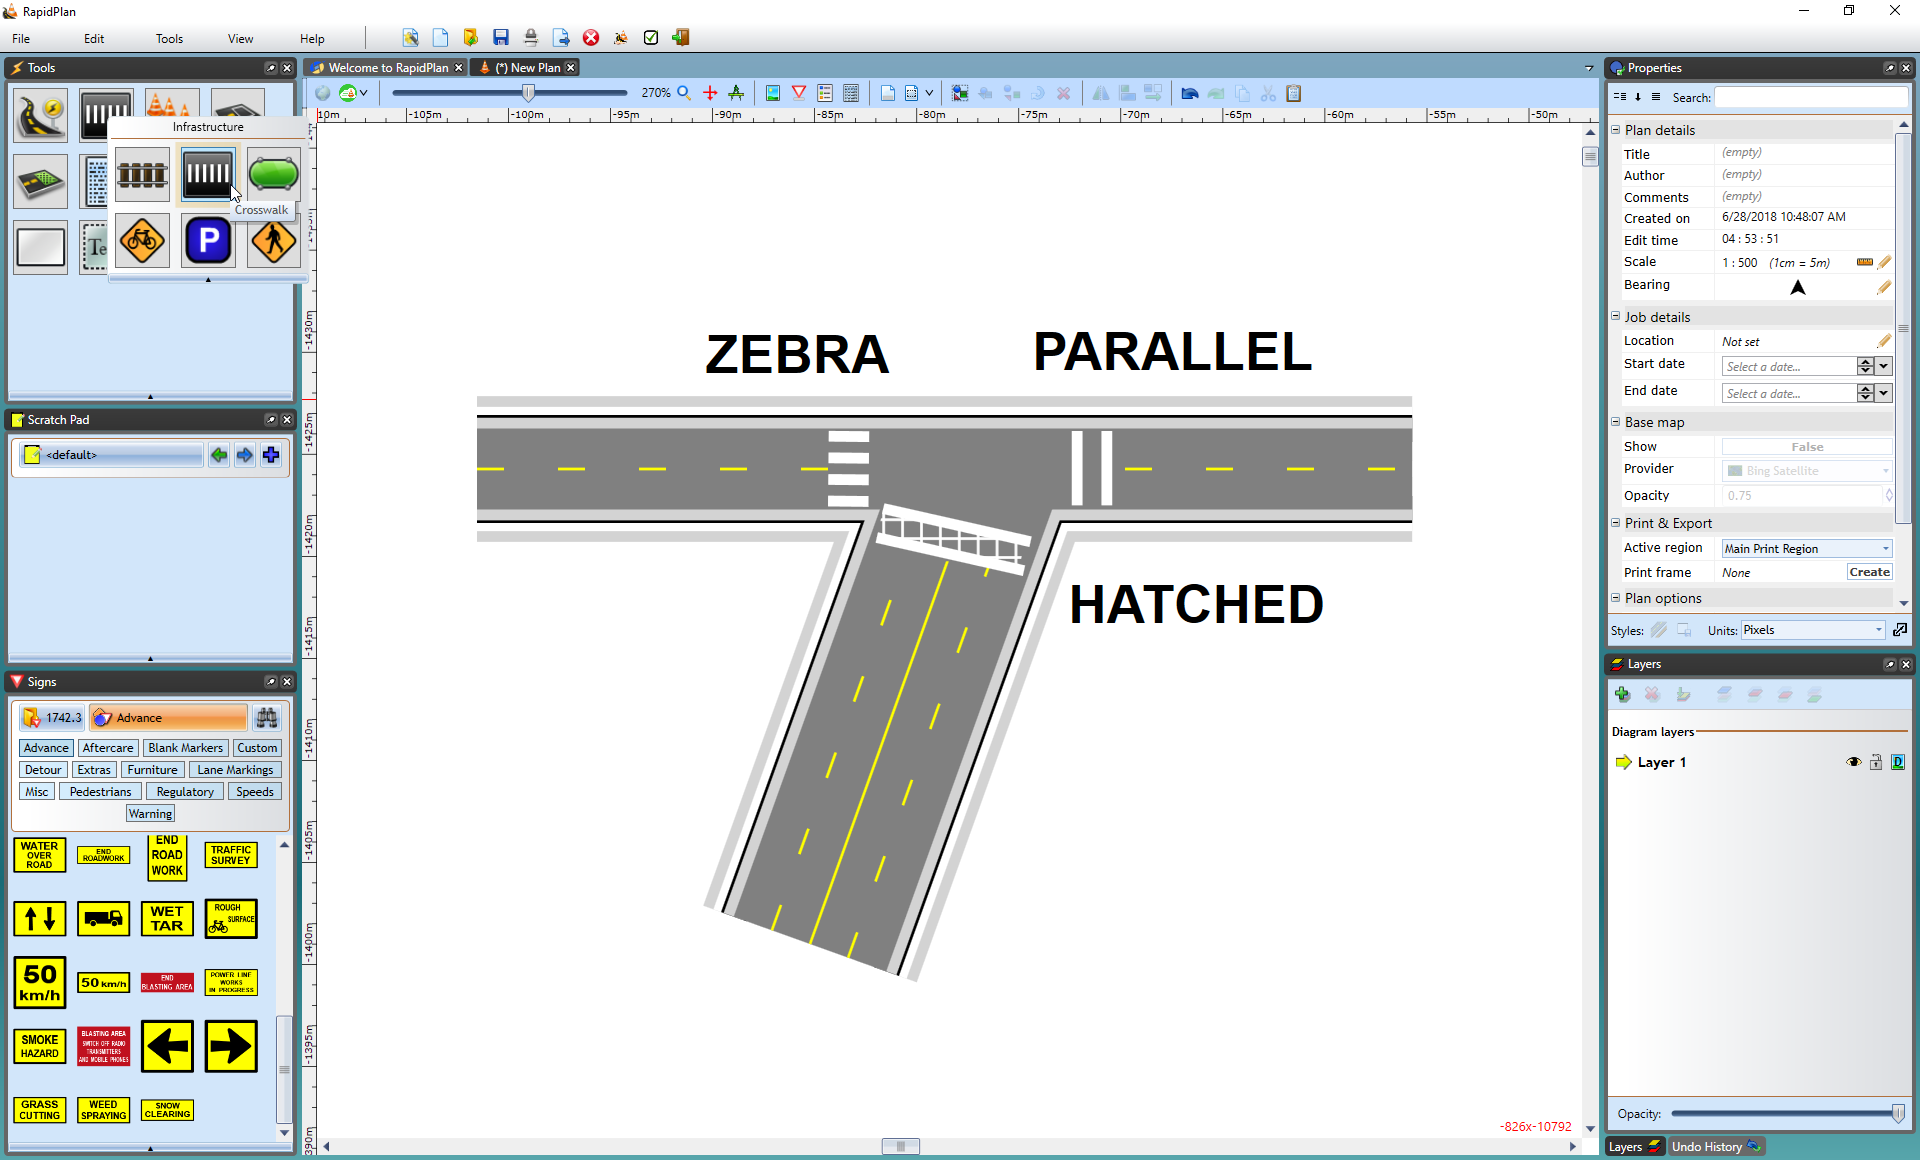Viewport: 1920px width, 1160px height.
Task: Adjust the layer Opacity slider
Action: pyautogui.click(x=1898, y=1114)
